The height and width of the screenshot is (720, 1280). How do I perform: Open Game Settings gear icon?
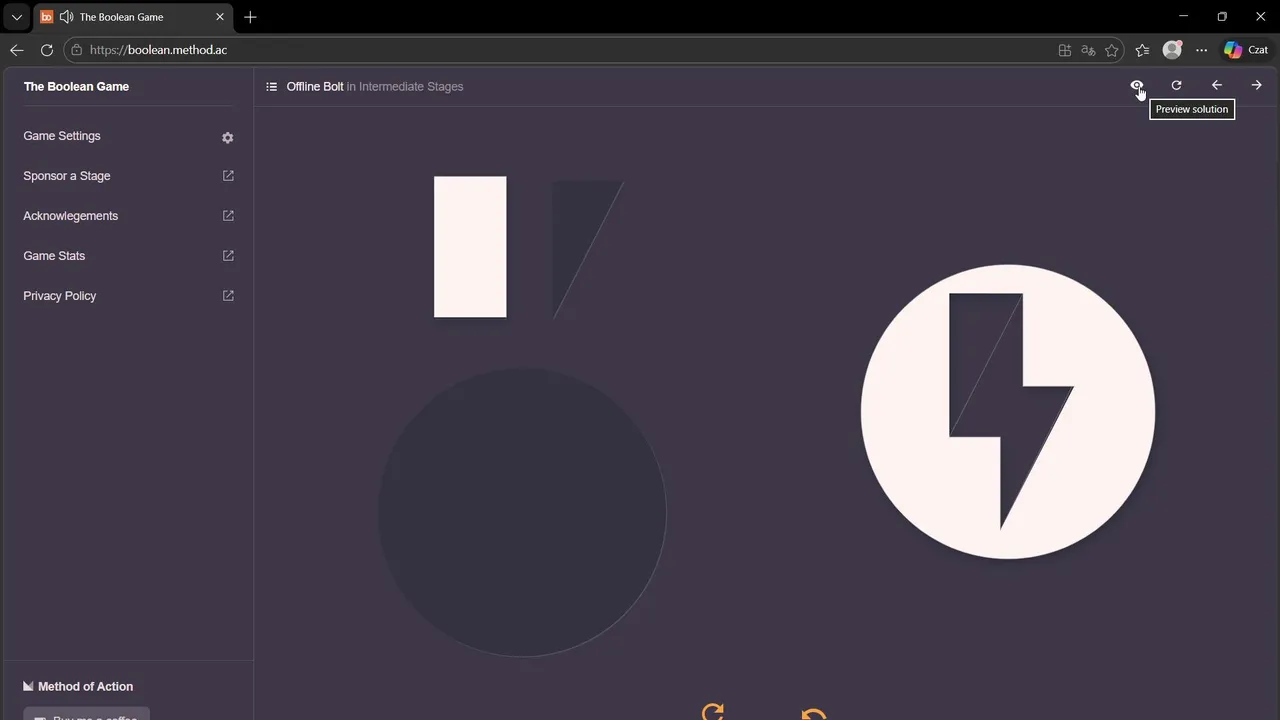pyautogui.click(x=228, y=137)
